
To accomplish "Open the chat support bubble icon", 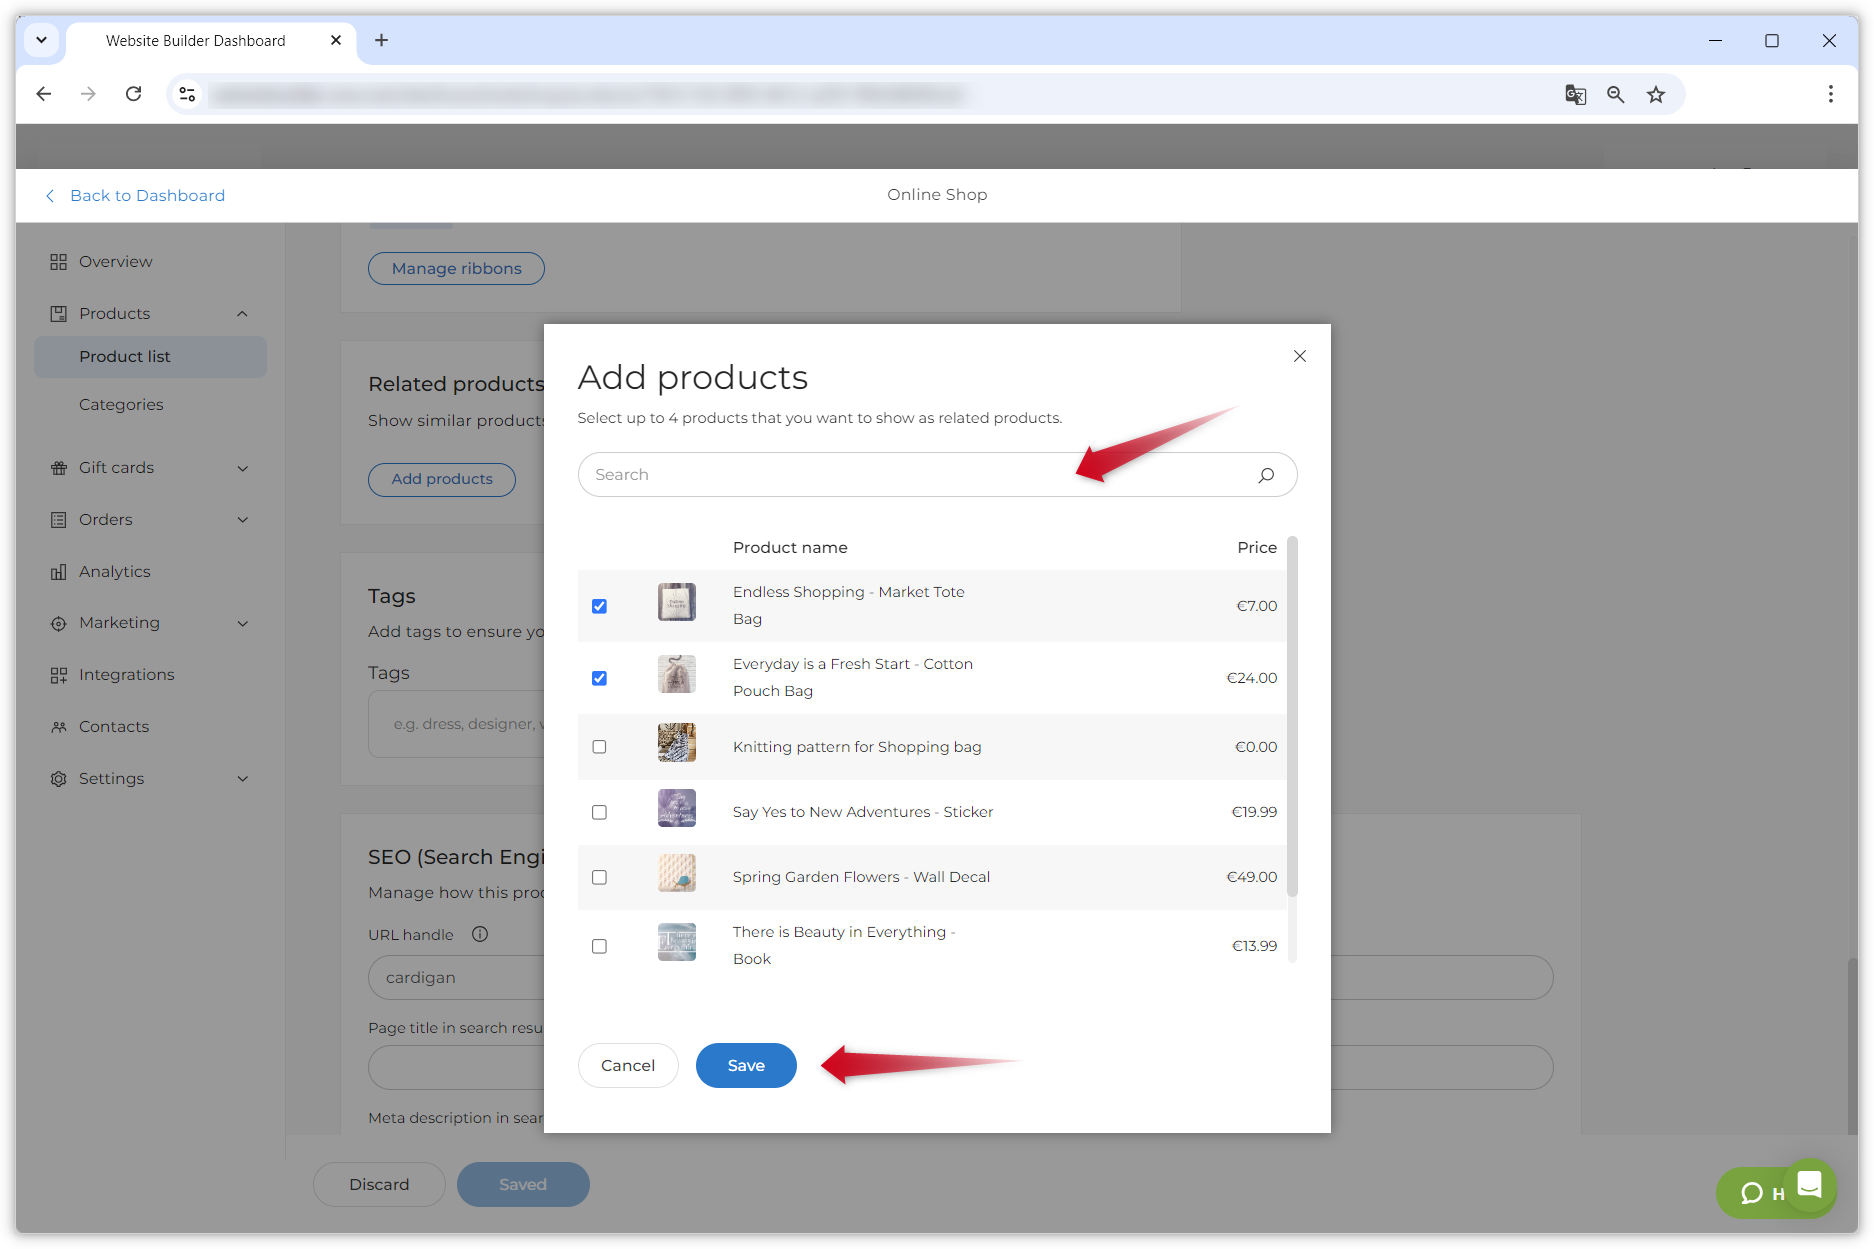I will click(1809, 1185).
